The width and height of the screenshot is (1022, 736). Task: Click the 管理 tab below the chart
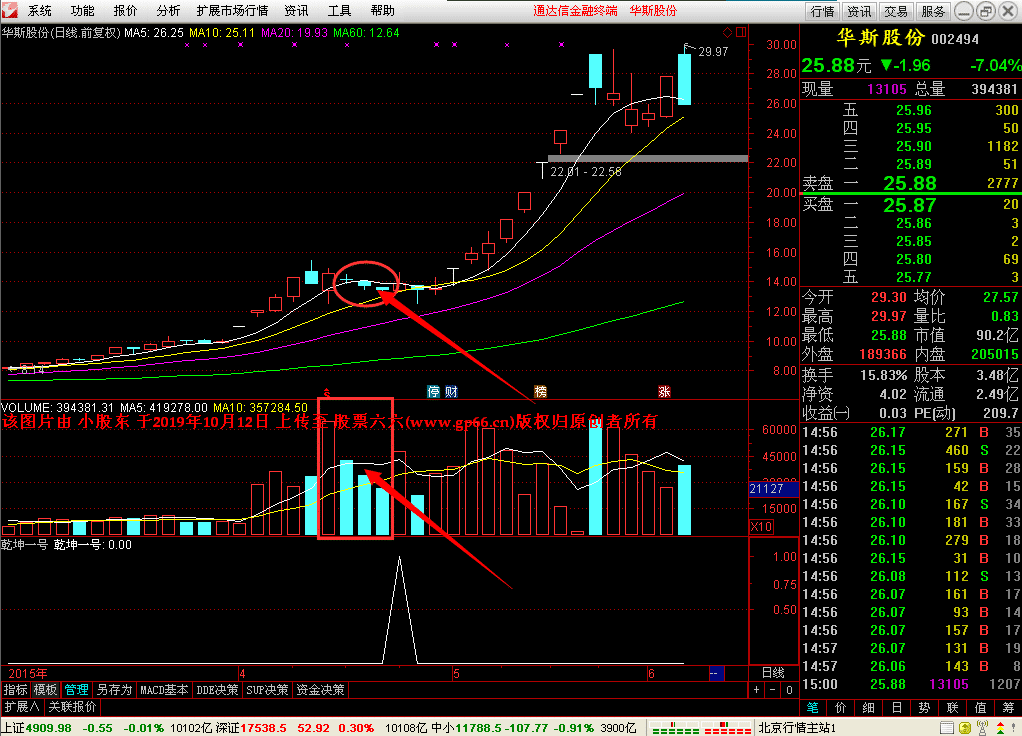[x=76, y=690]
